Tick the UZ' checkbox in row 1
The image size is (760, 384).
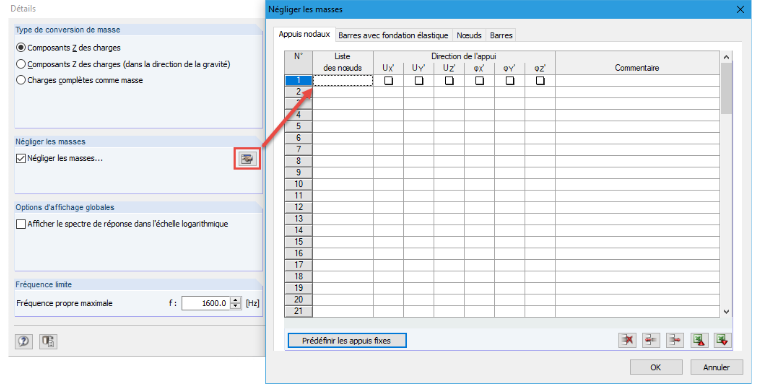449,80
